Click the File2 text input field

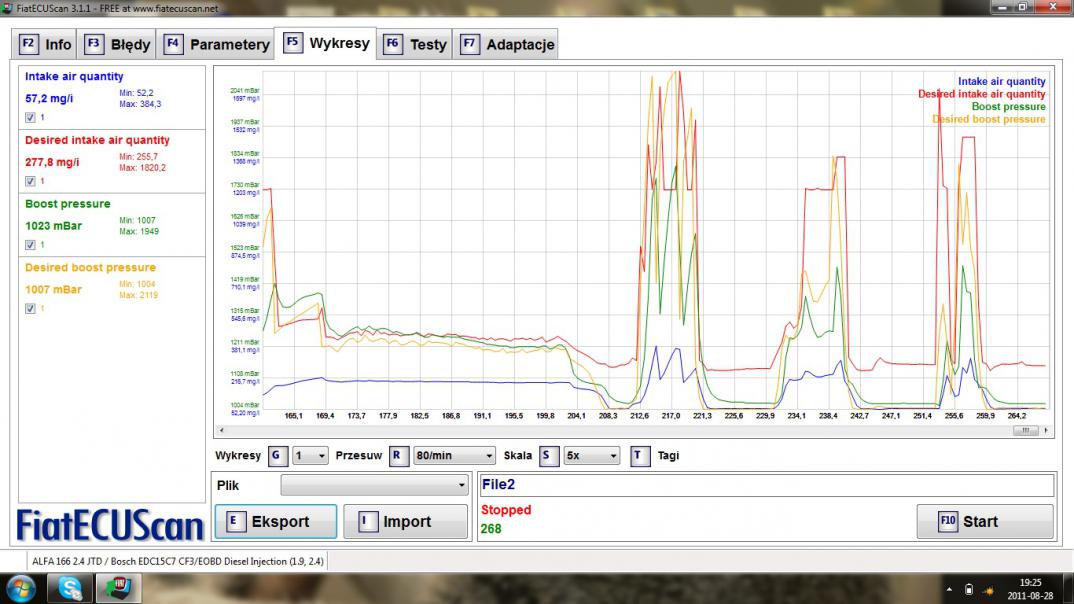coord(765,485)
